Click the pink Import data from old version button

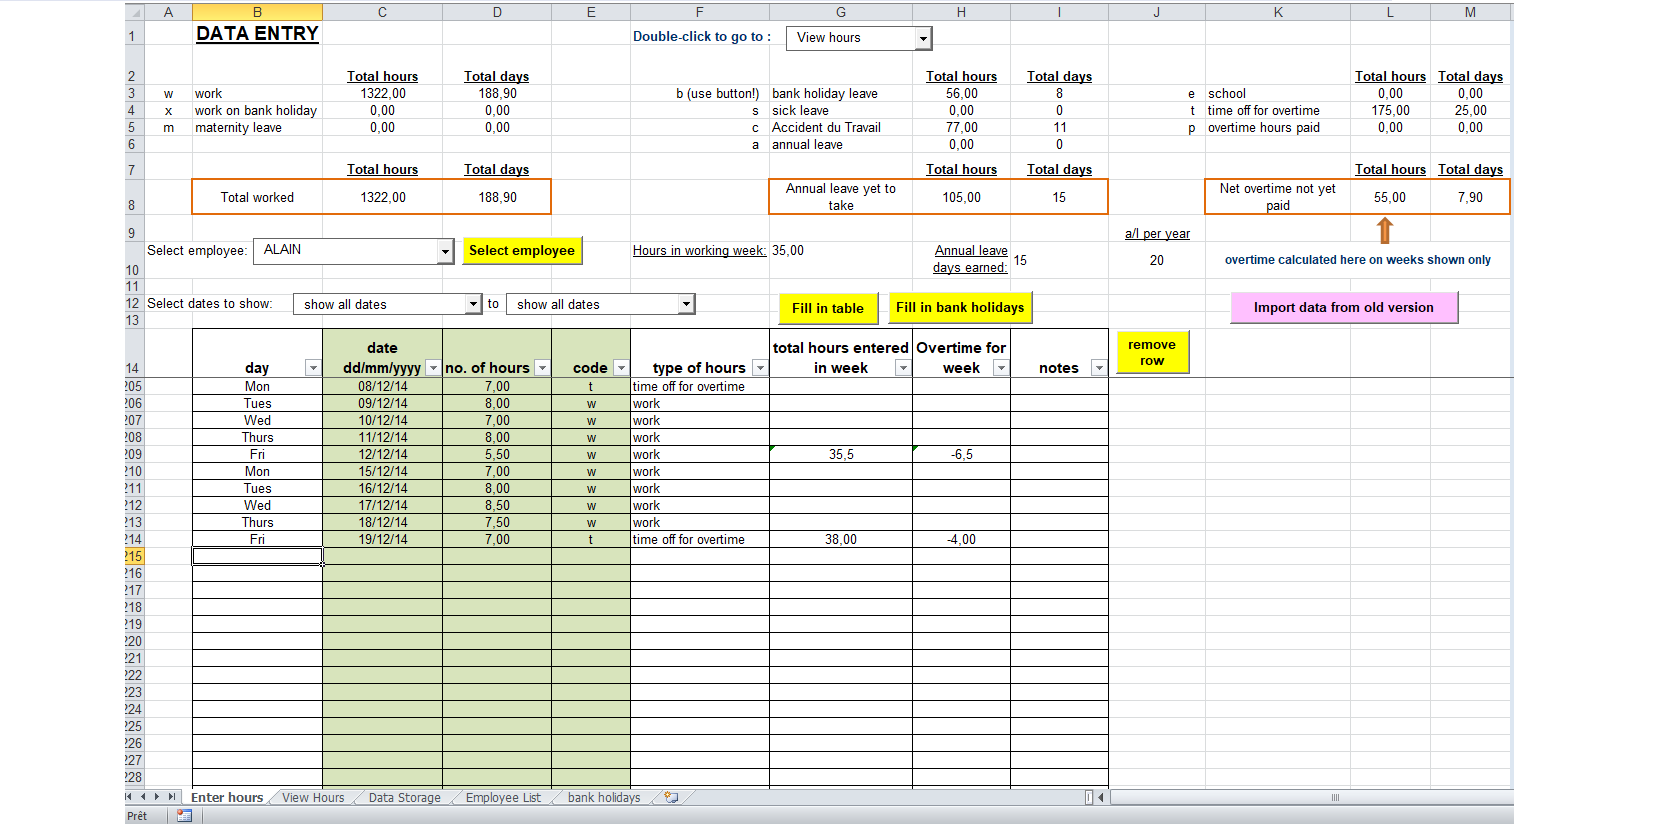coord(1343,308)
